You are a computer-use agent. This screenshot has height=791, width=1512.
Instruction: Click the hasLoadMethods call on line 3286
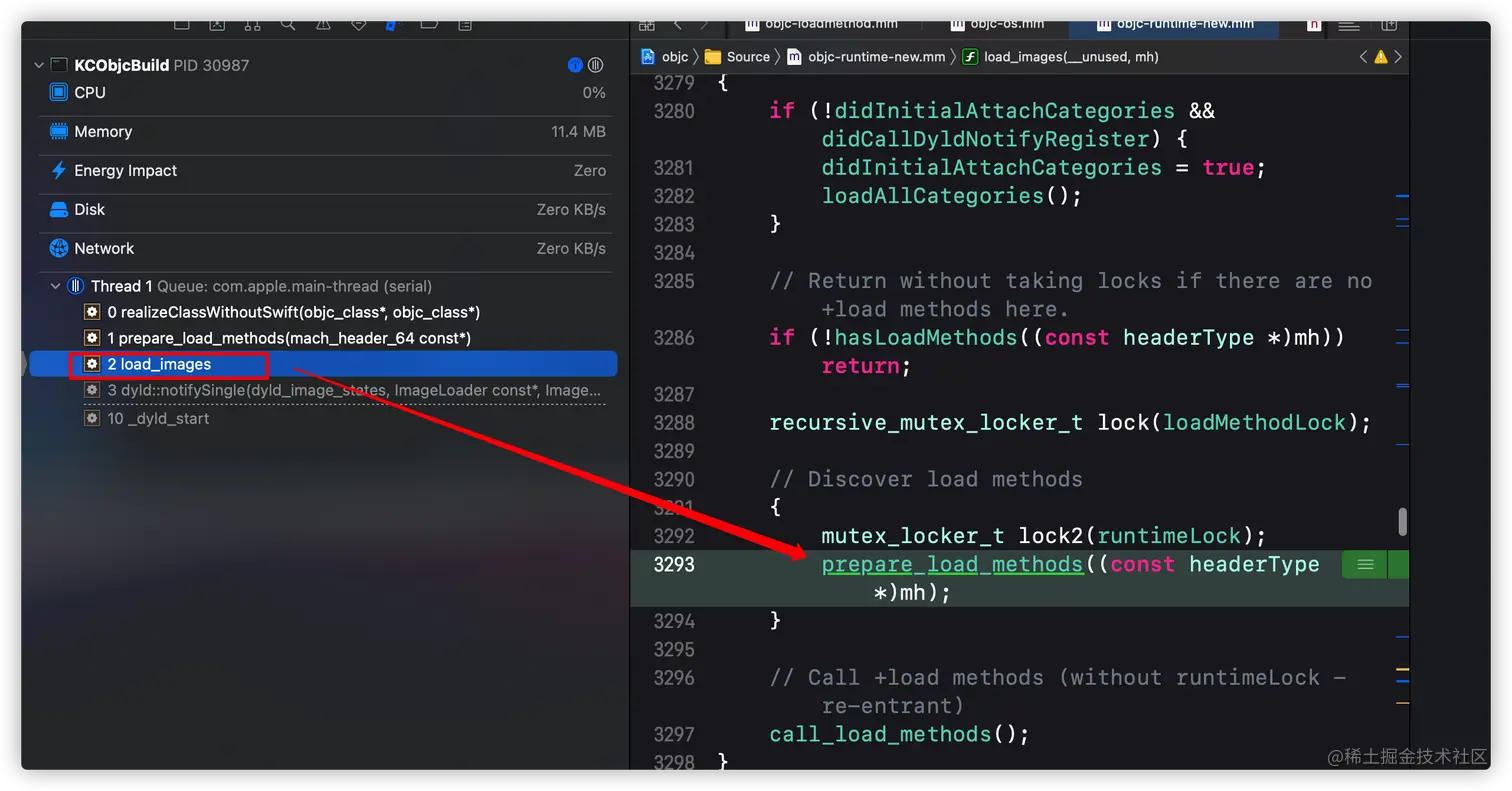[x=926, y=338]
